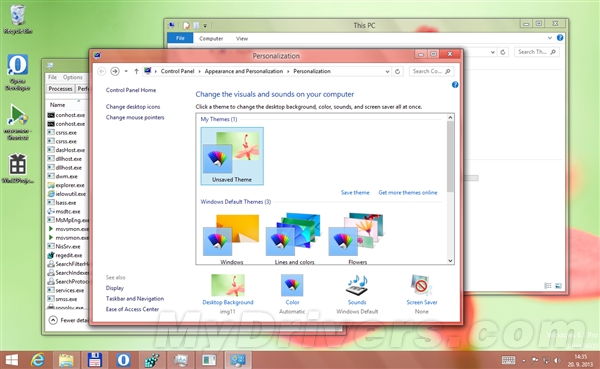Screen dimensions: 600x369
Task: Click the Name column header in Task Manager
Action: [57, 105]
